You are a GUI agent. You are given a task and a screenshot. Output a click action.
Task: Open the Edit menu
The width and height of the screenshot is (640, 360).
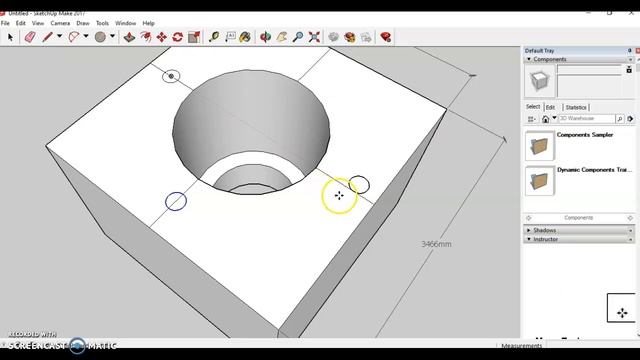20,23
